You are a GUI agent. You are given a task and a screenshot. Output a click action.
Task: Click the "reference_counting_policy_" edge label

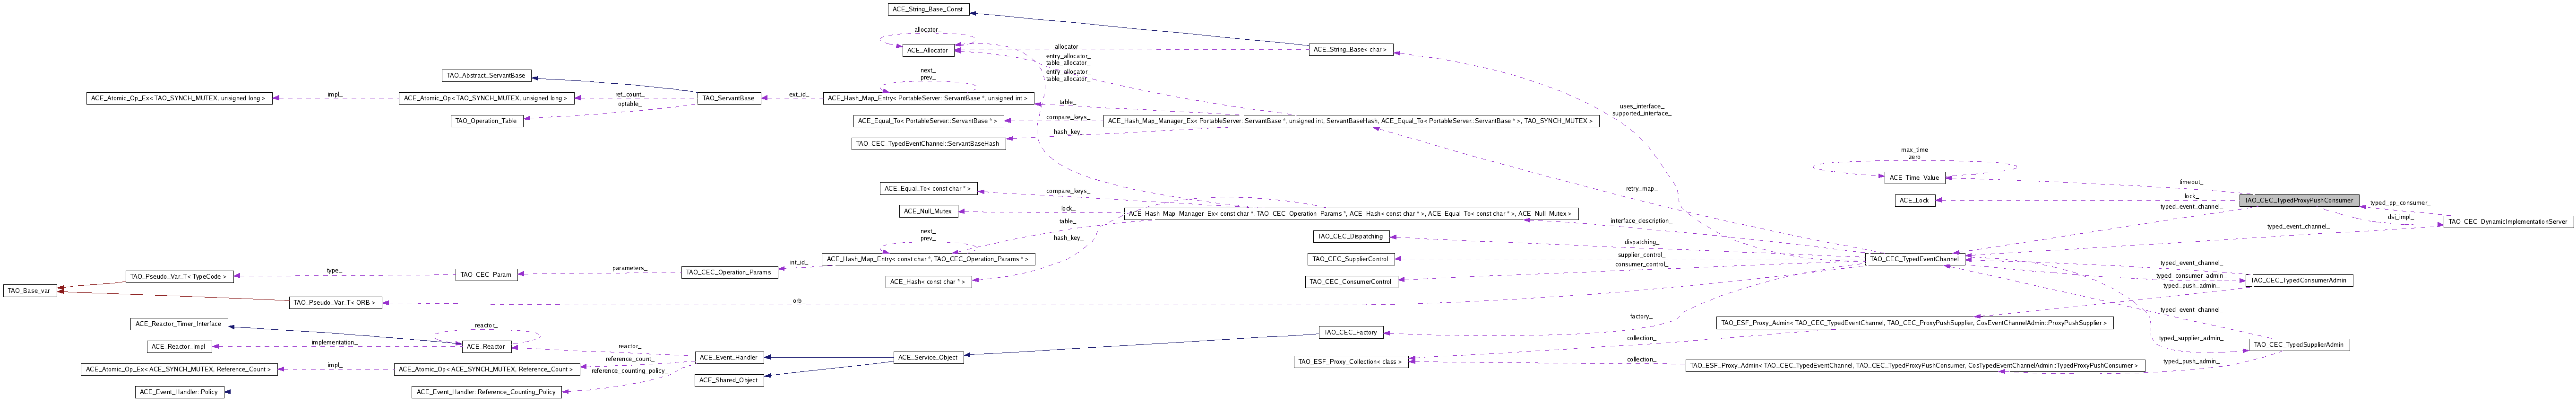pos(629,371)
